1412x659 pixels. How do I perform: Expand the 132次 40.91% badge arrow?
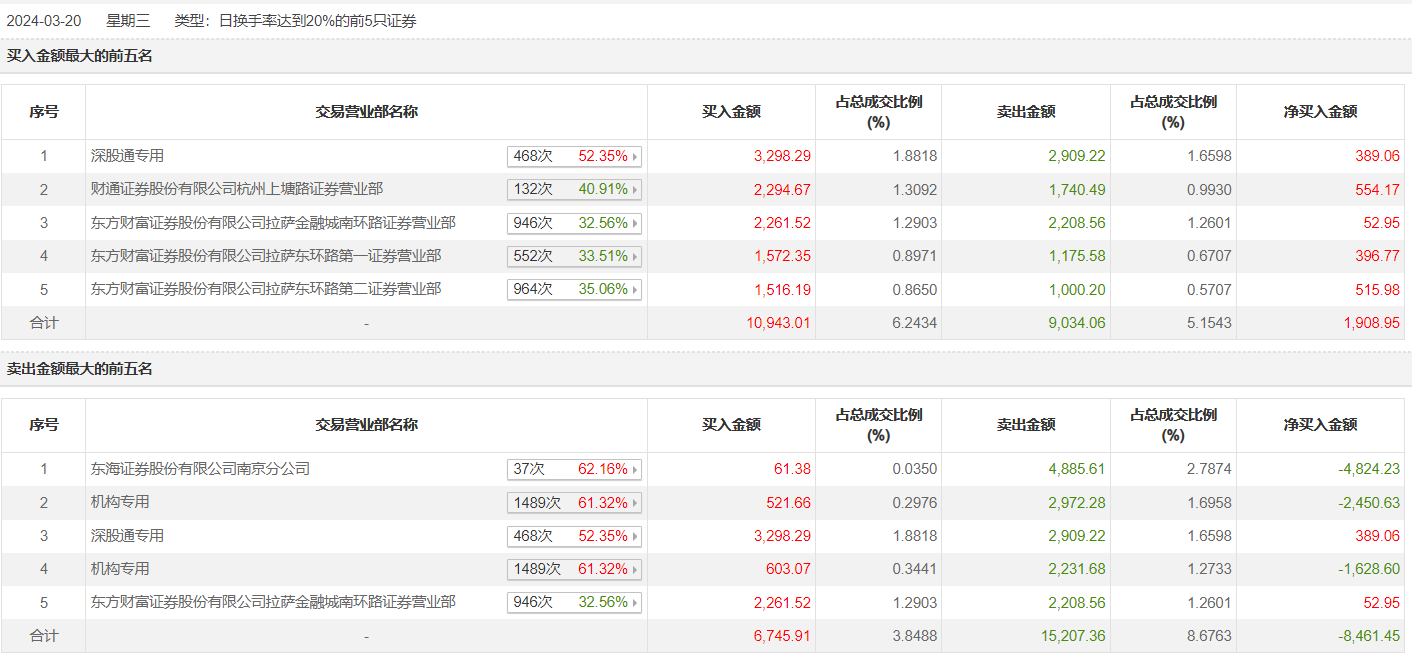click(x=634, y=190)
